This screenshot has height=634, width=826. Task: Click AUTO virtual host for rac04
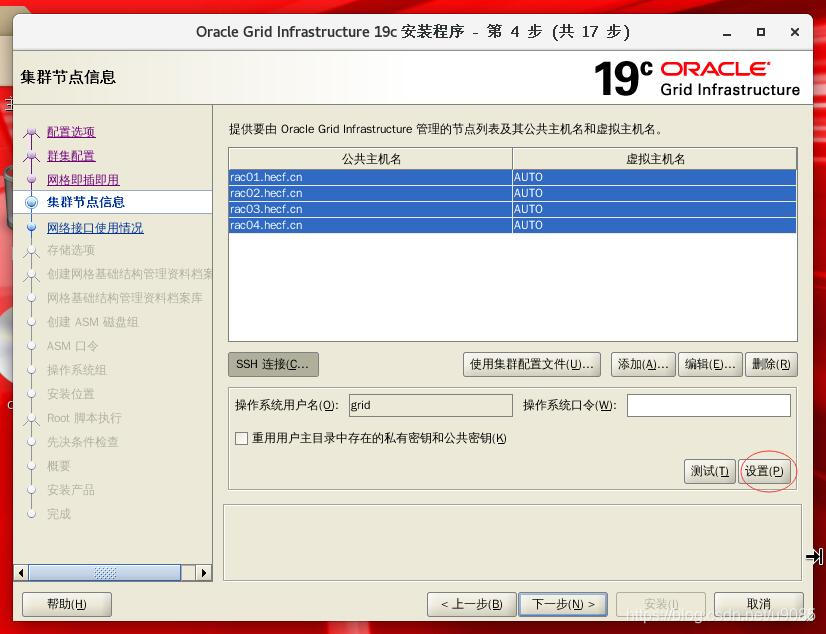(x=654, y=225)
